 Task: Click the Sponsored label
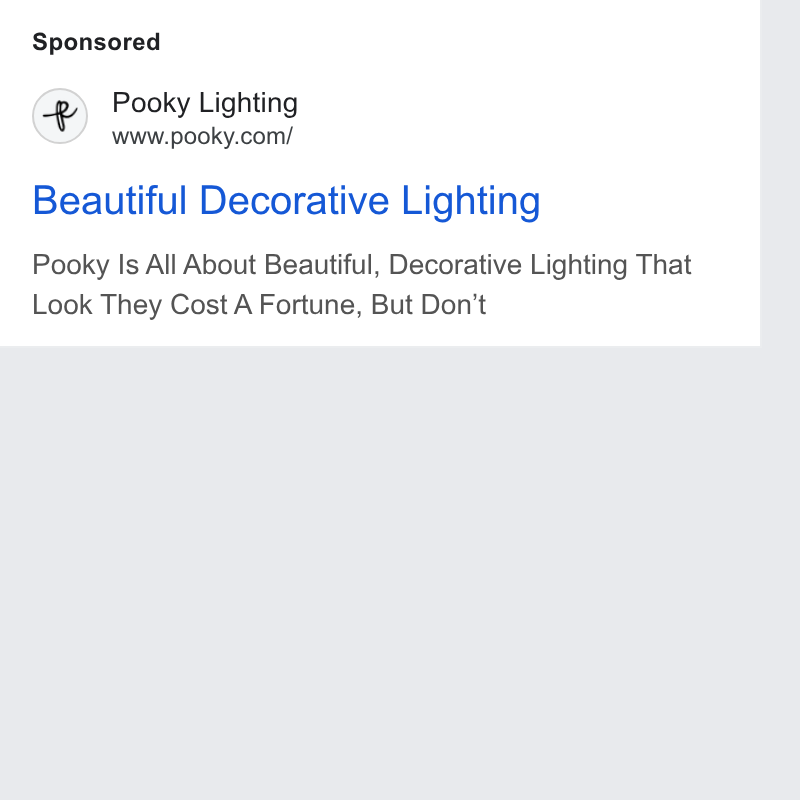click(x=96, y=42)
